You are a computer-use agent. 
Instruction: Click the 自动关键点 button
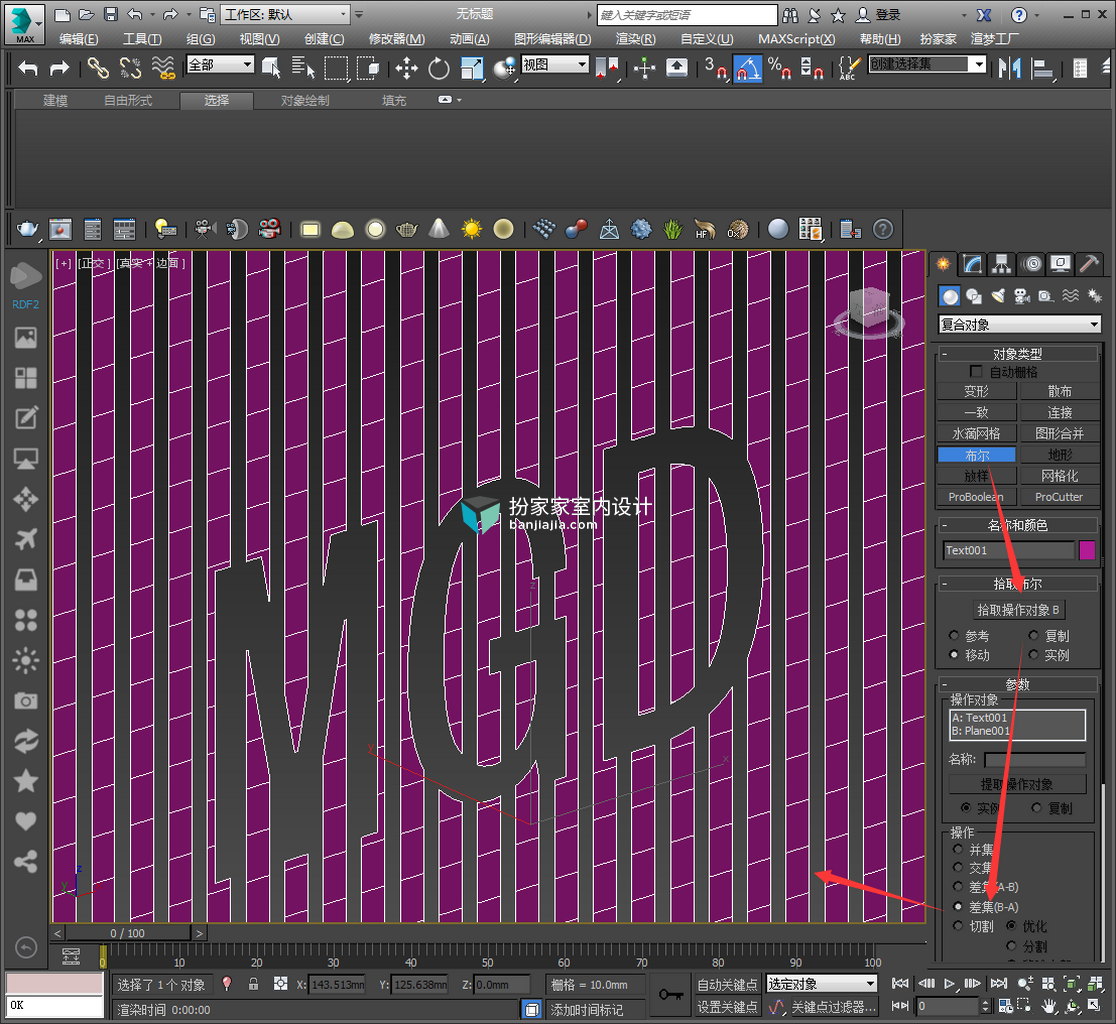pos(727,984)
